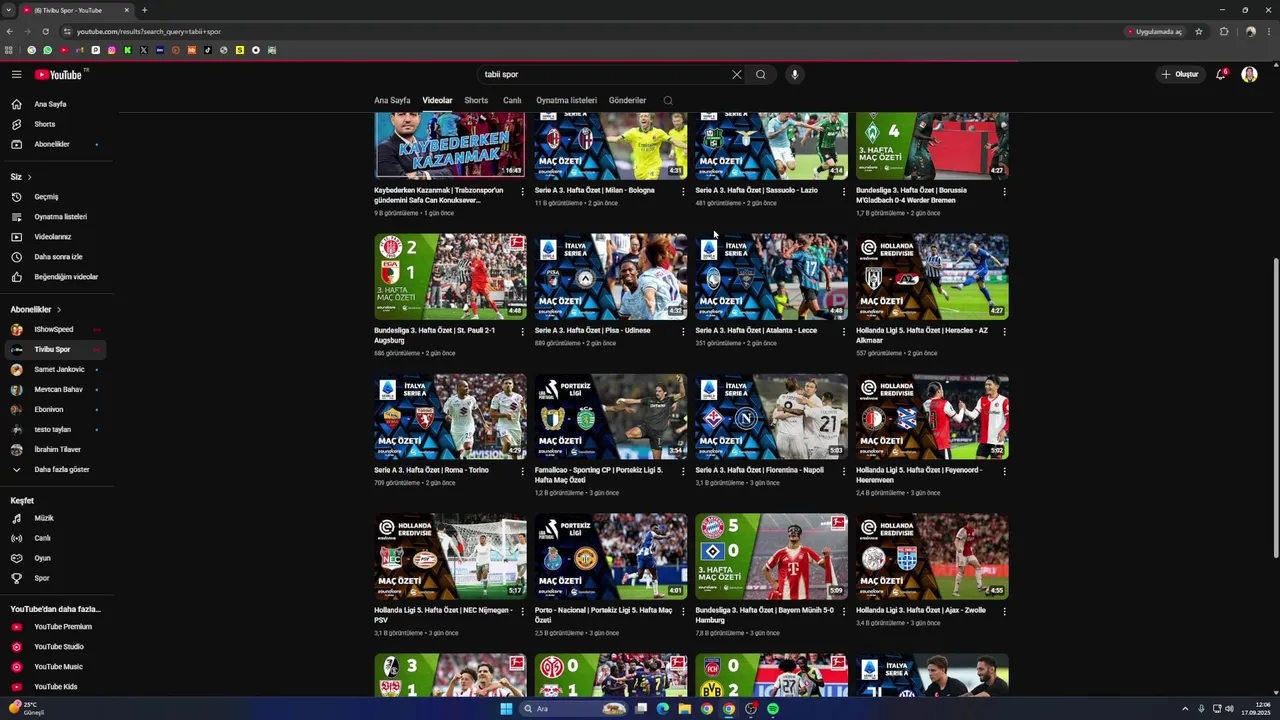1280x720 pixels.
Task: Switch to Oynatma listeleri tab
Action: pyautogui.click(x=566, y=100)
